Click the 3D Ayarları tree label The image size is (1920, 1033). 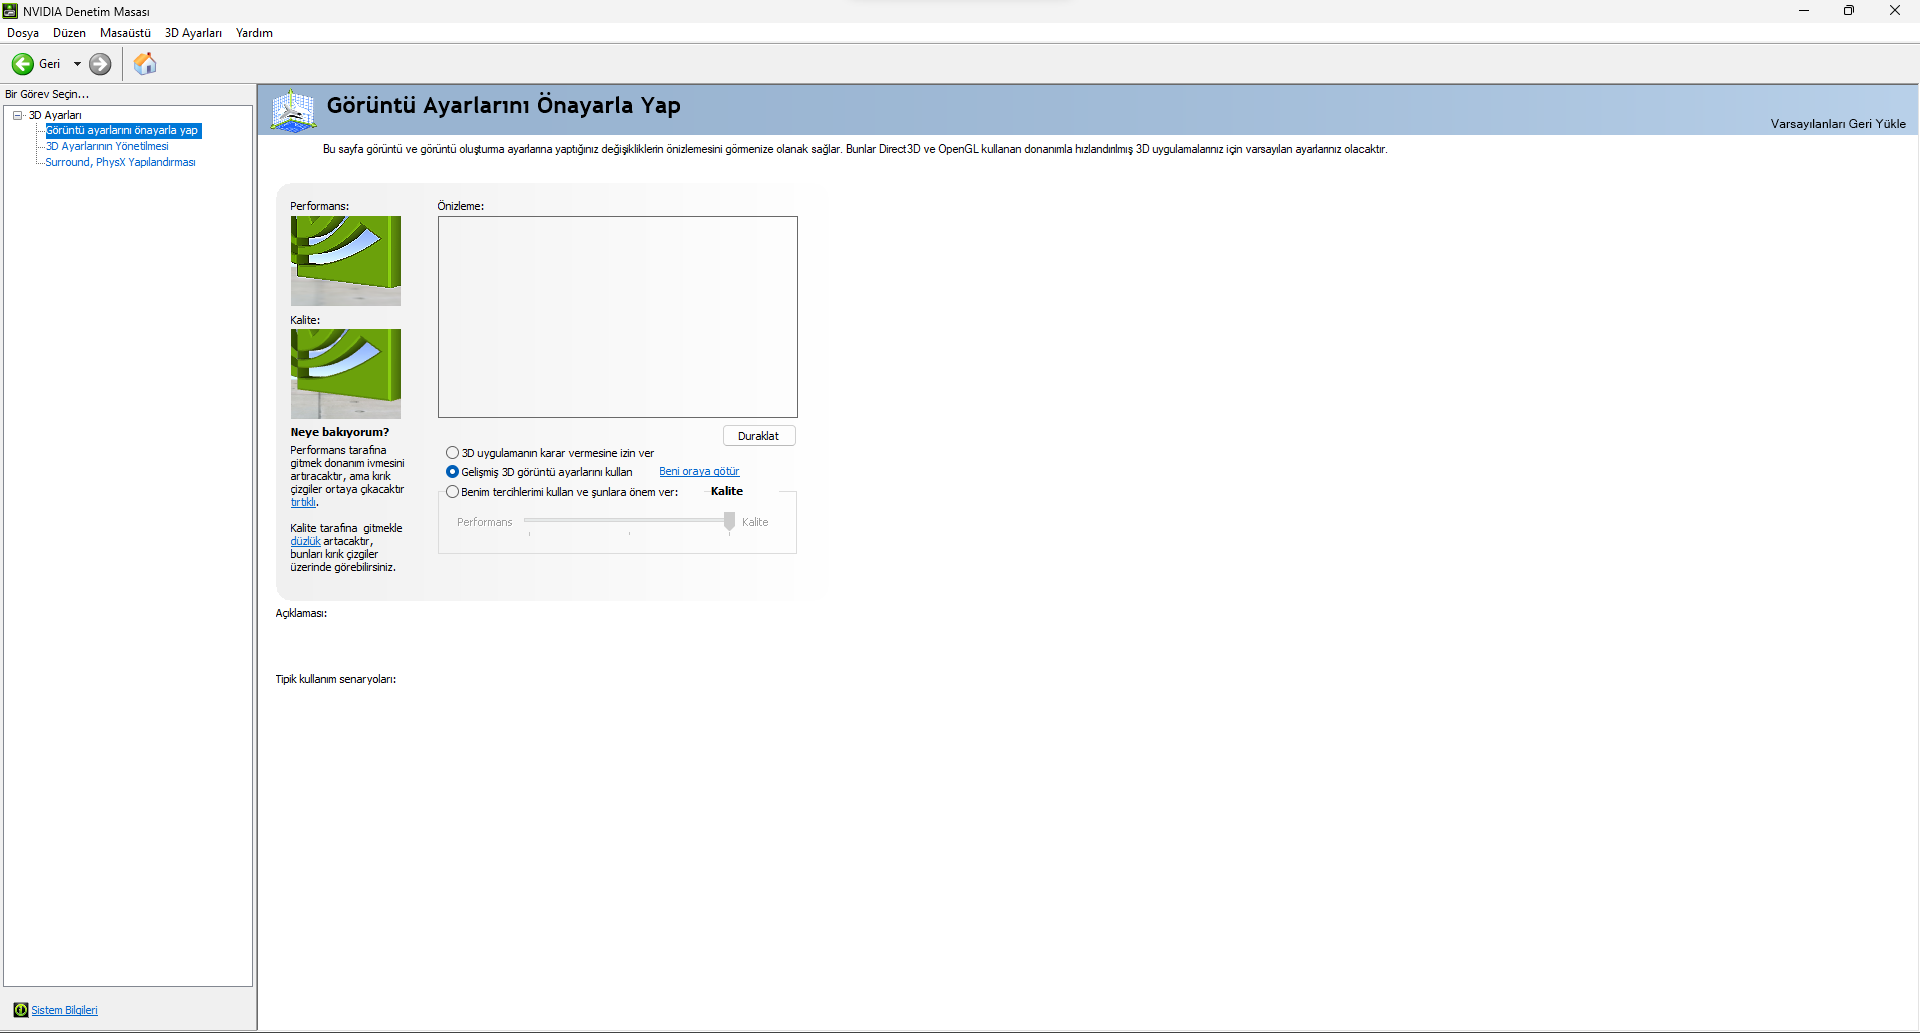click(x=55, y=115)
